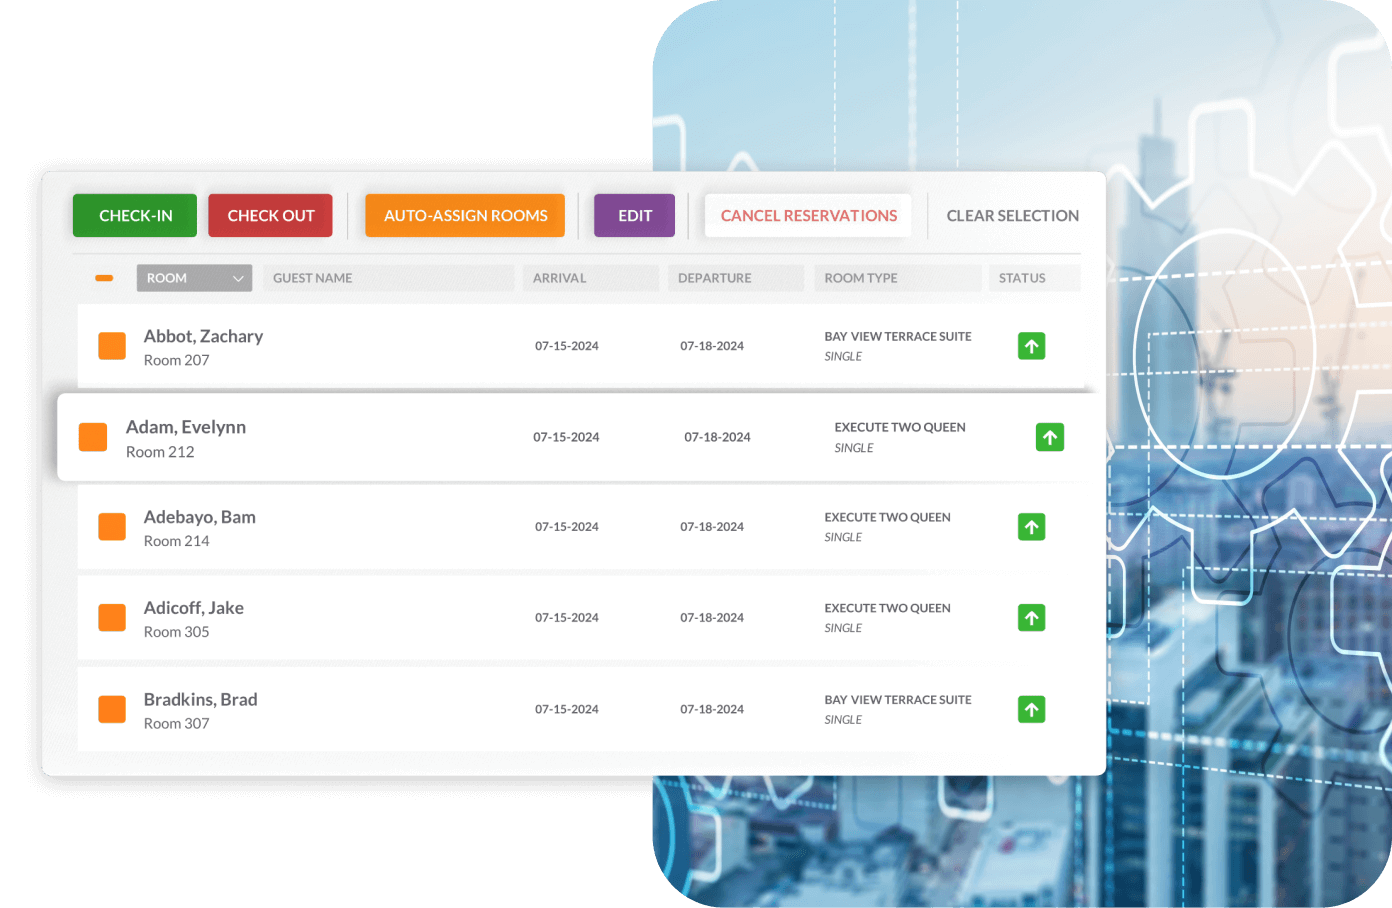1392x908 pixels.
Task: Uncheck the Abbot, Zachary row checkbox
Action: tap(112, 346)
